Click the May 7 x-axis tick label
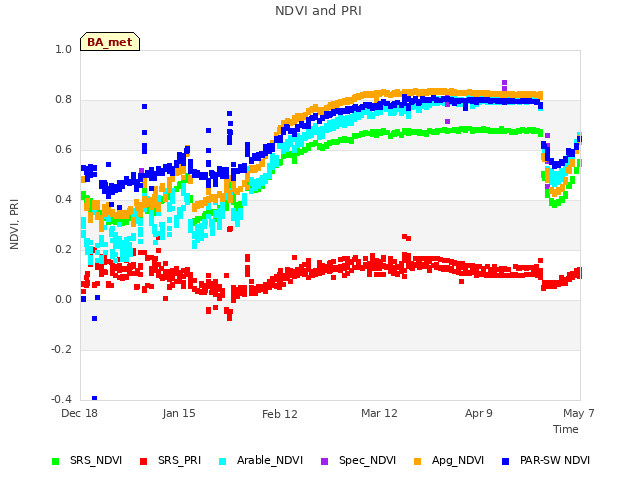The image size is (640, 480). tap(579, 413)
